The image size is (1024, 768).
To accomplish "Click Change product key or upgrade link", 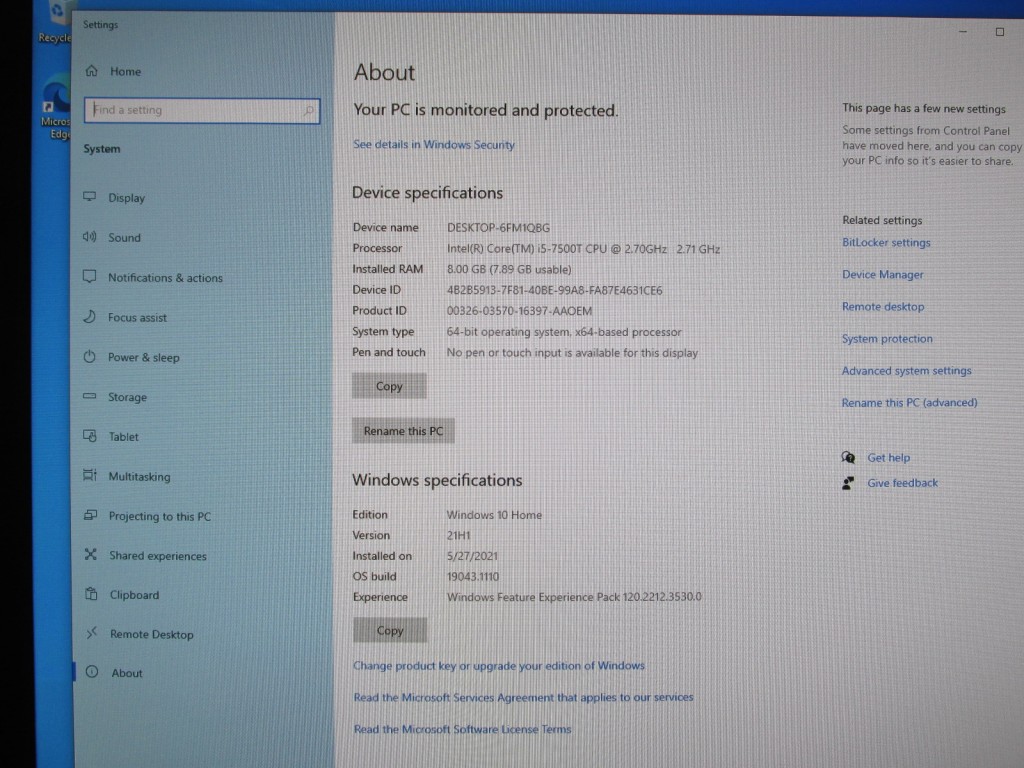I will click(499, 665).
